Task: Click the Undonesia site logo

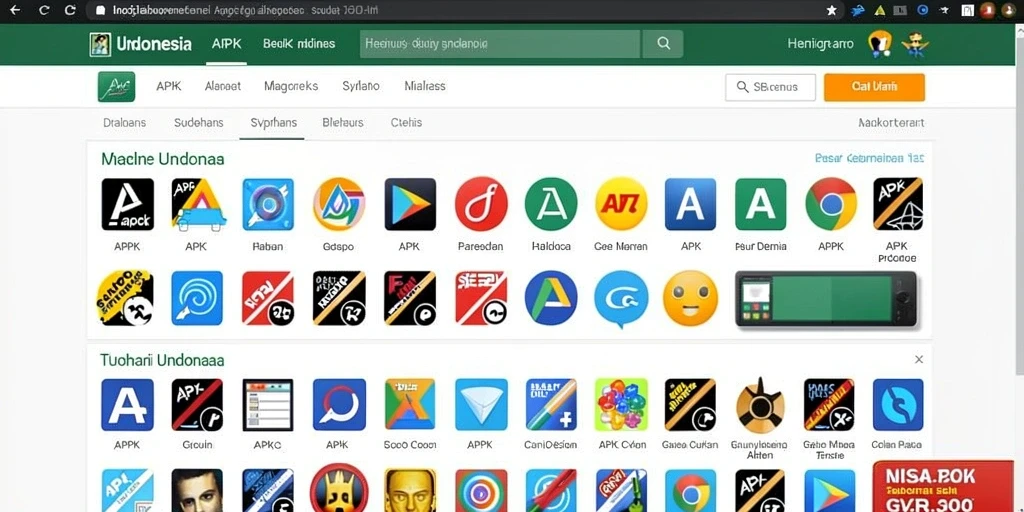Action: 140,44
